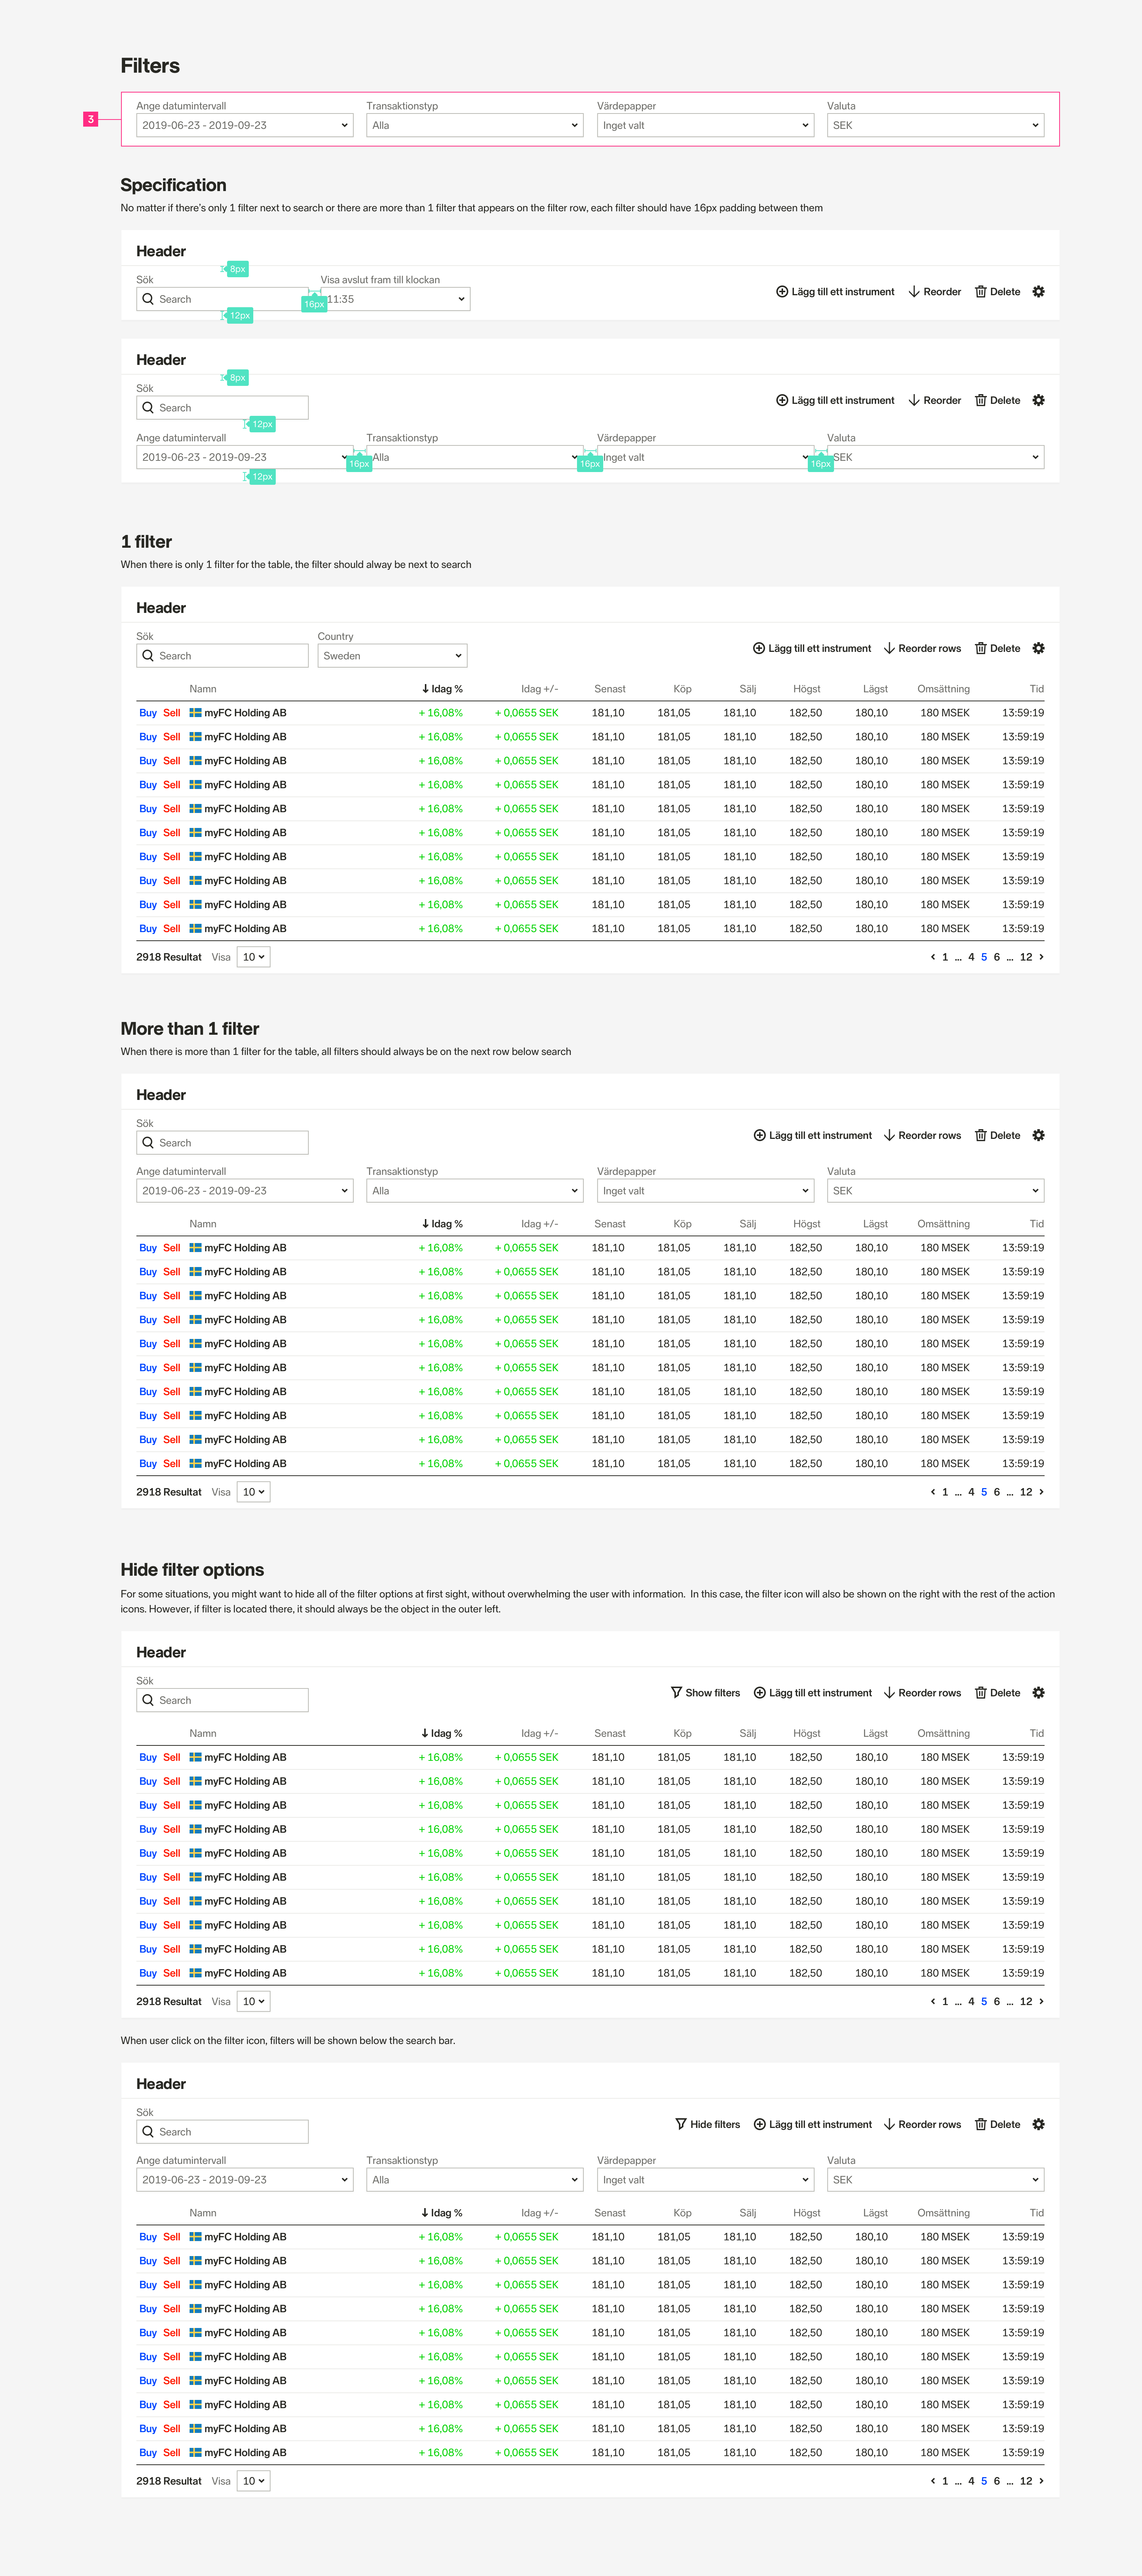Click Namn column header below Show filters toolbar
Viewport: 1142px width, 2576px height.
click(x=203, y=1733)
